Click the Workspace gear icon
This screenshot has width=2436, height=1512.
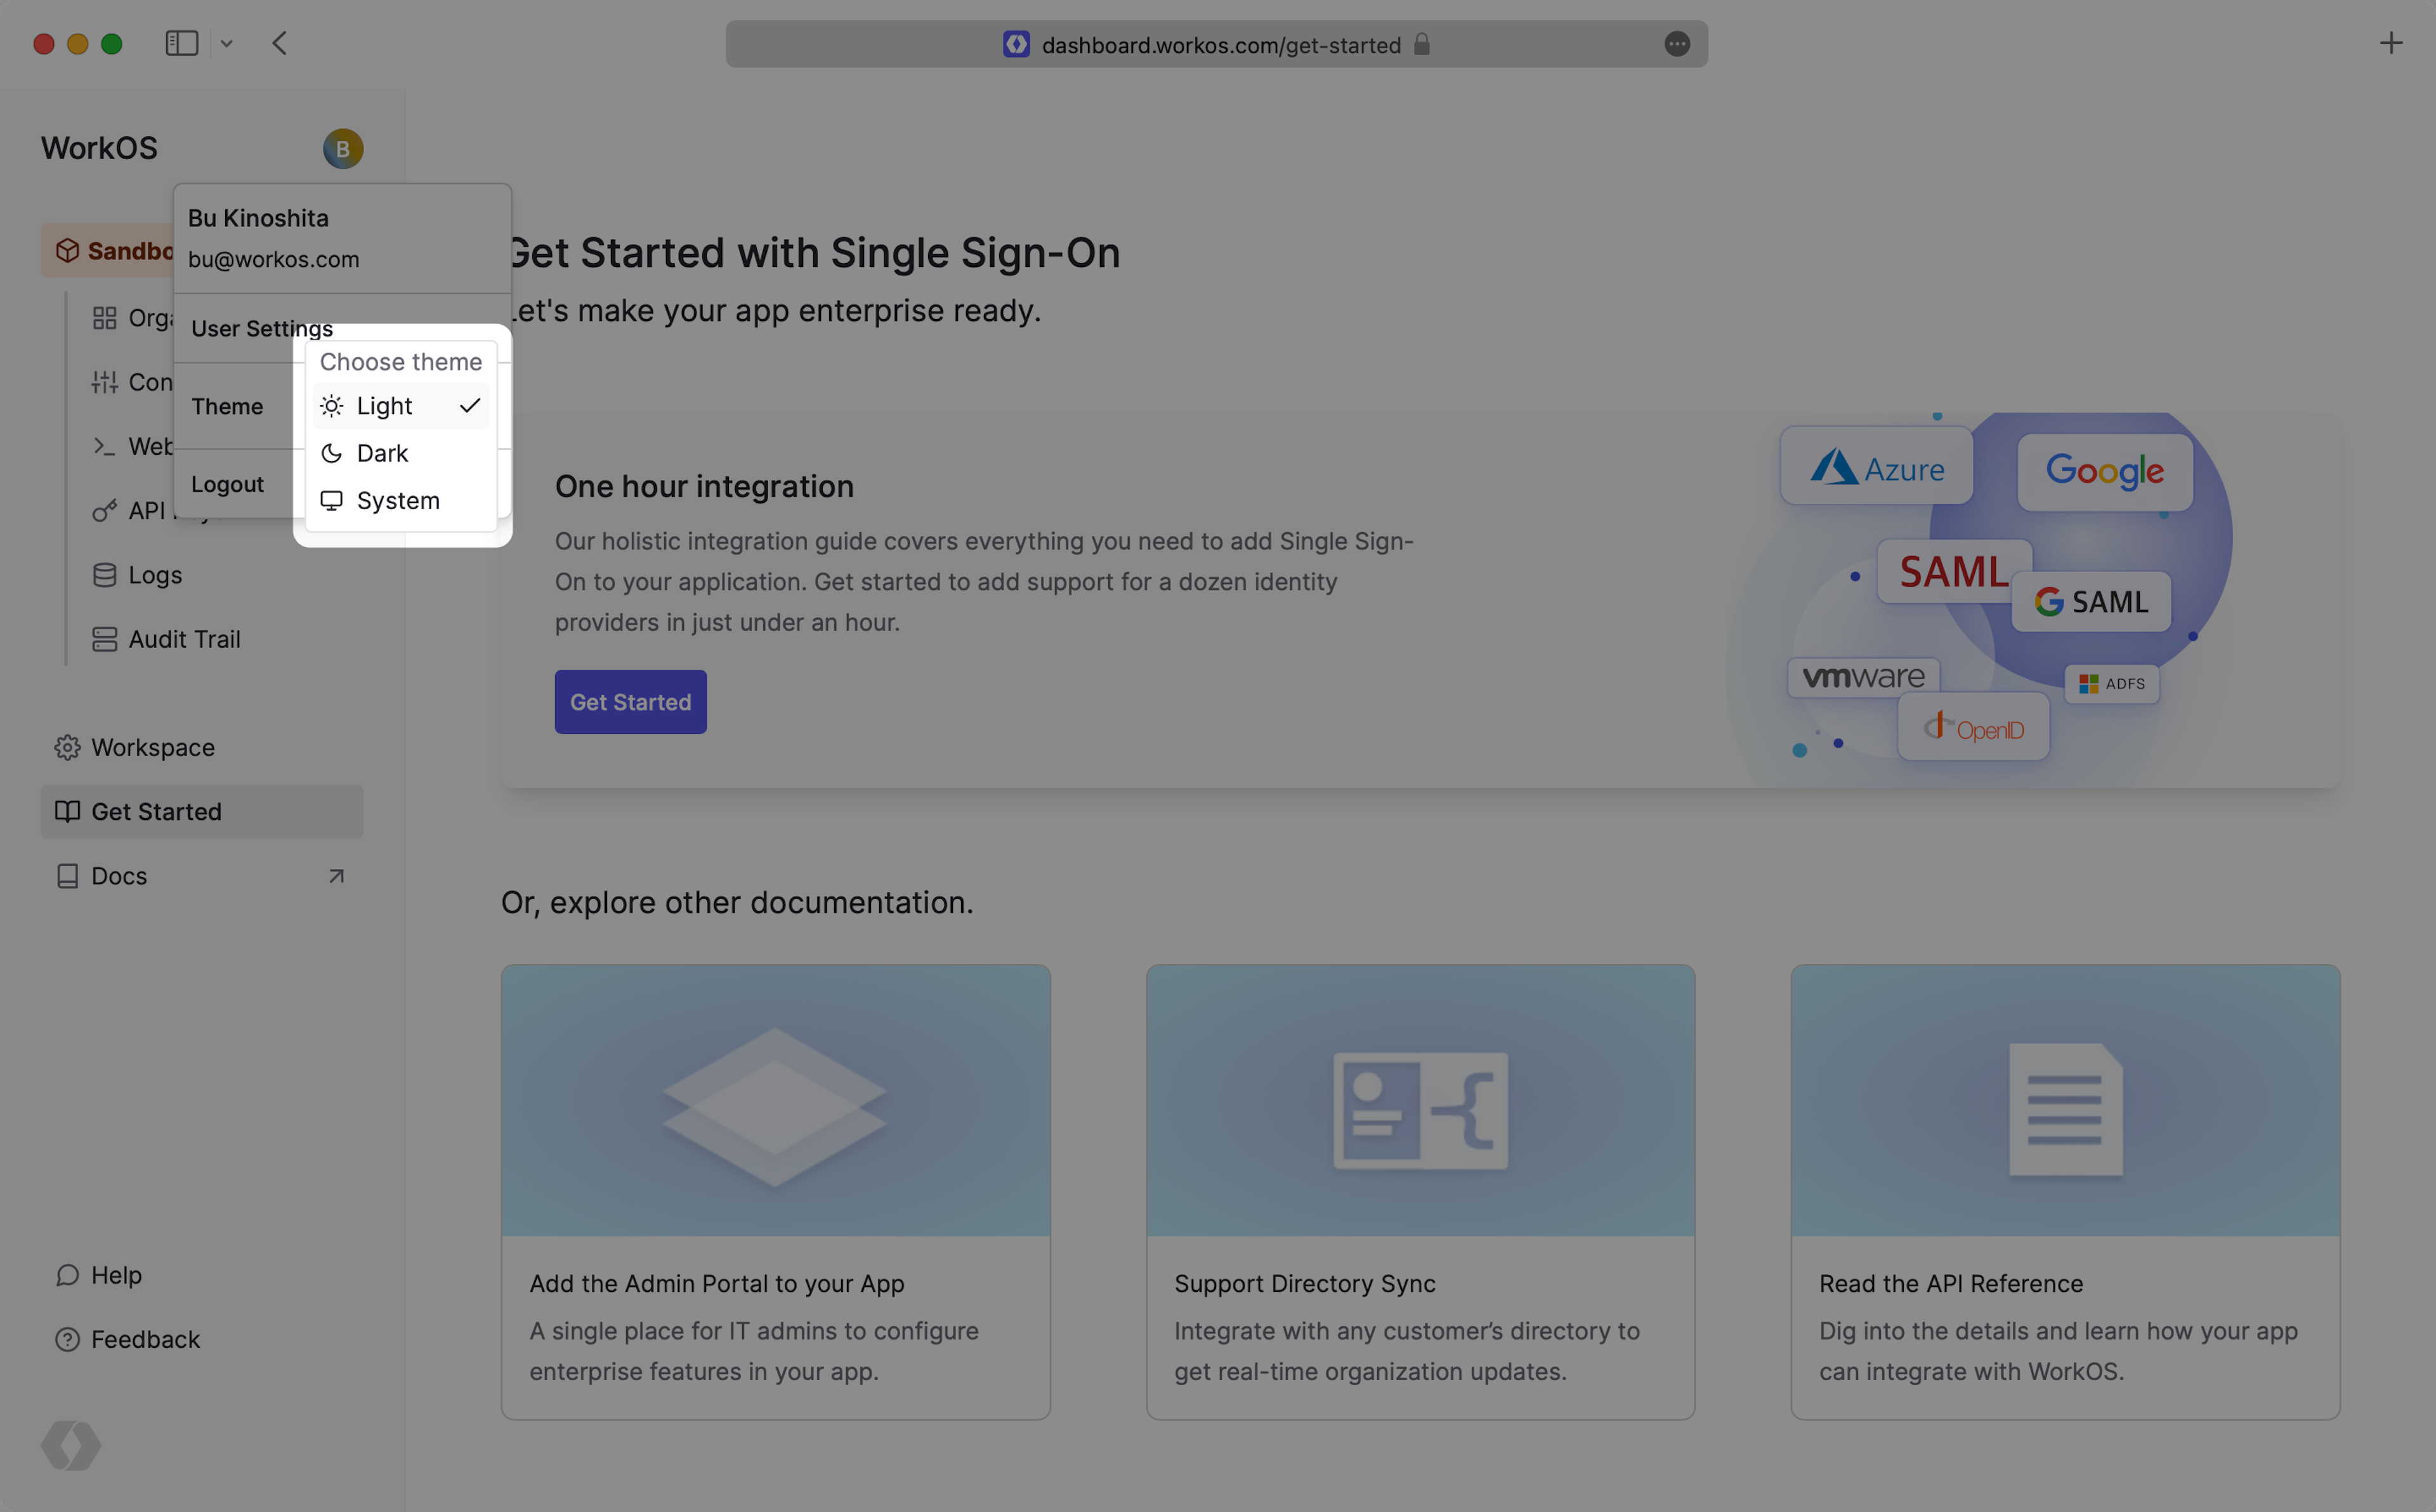[x=67, y=747]
